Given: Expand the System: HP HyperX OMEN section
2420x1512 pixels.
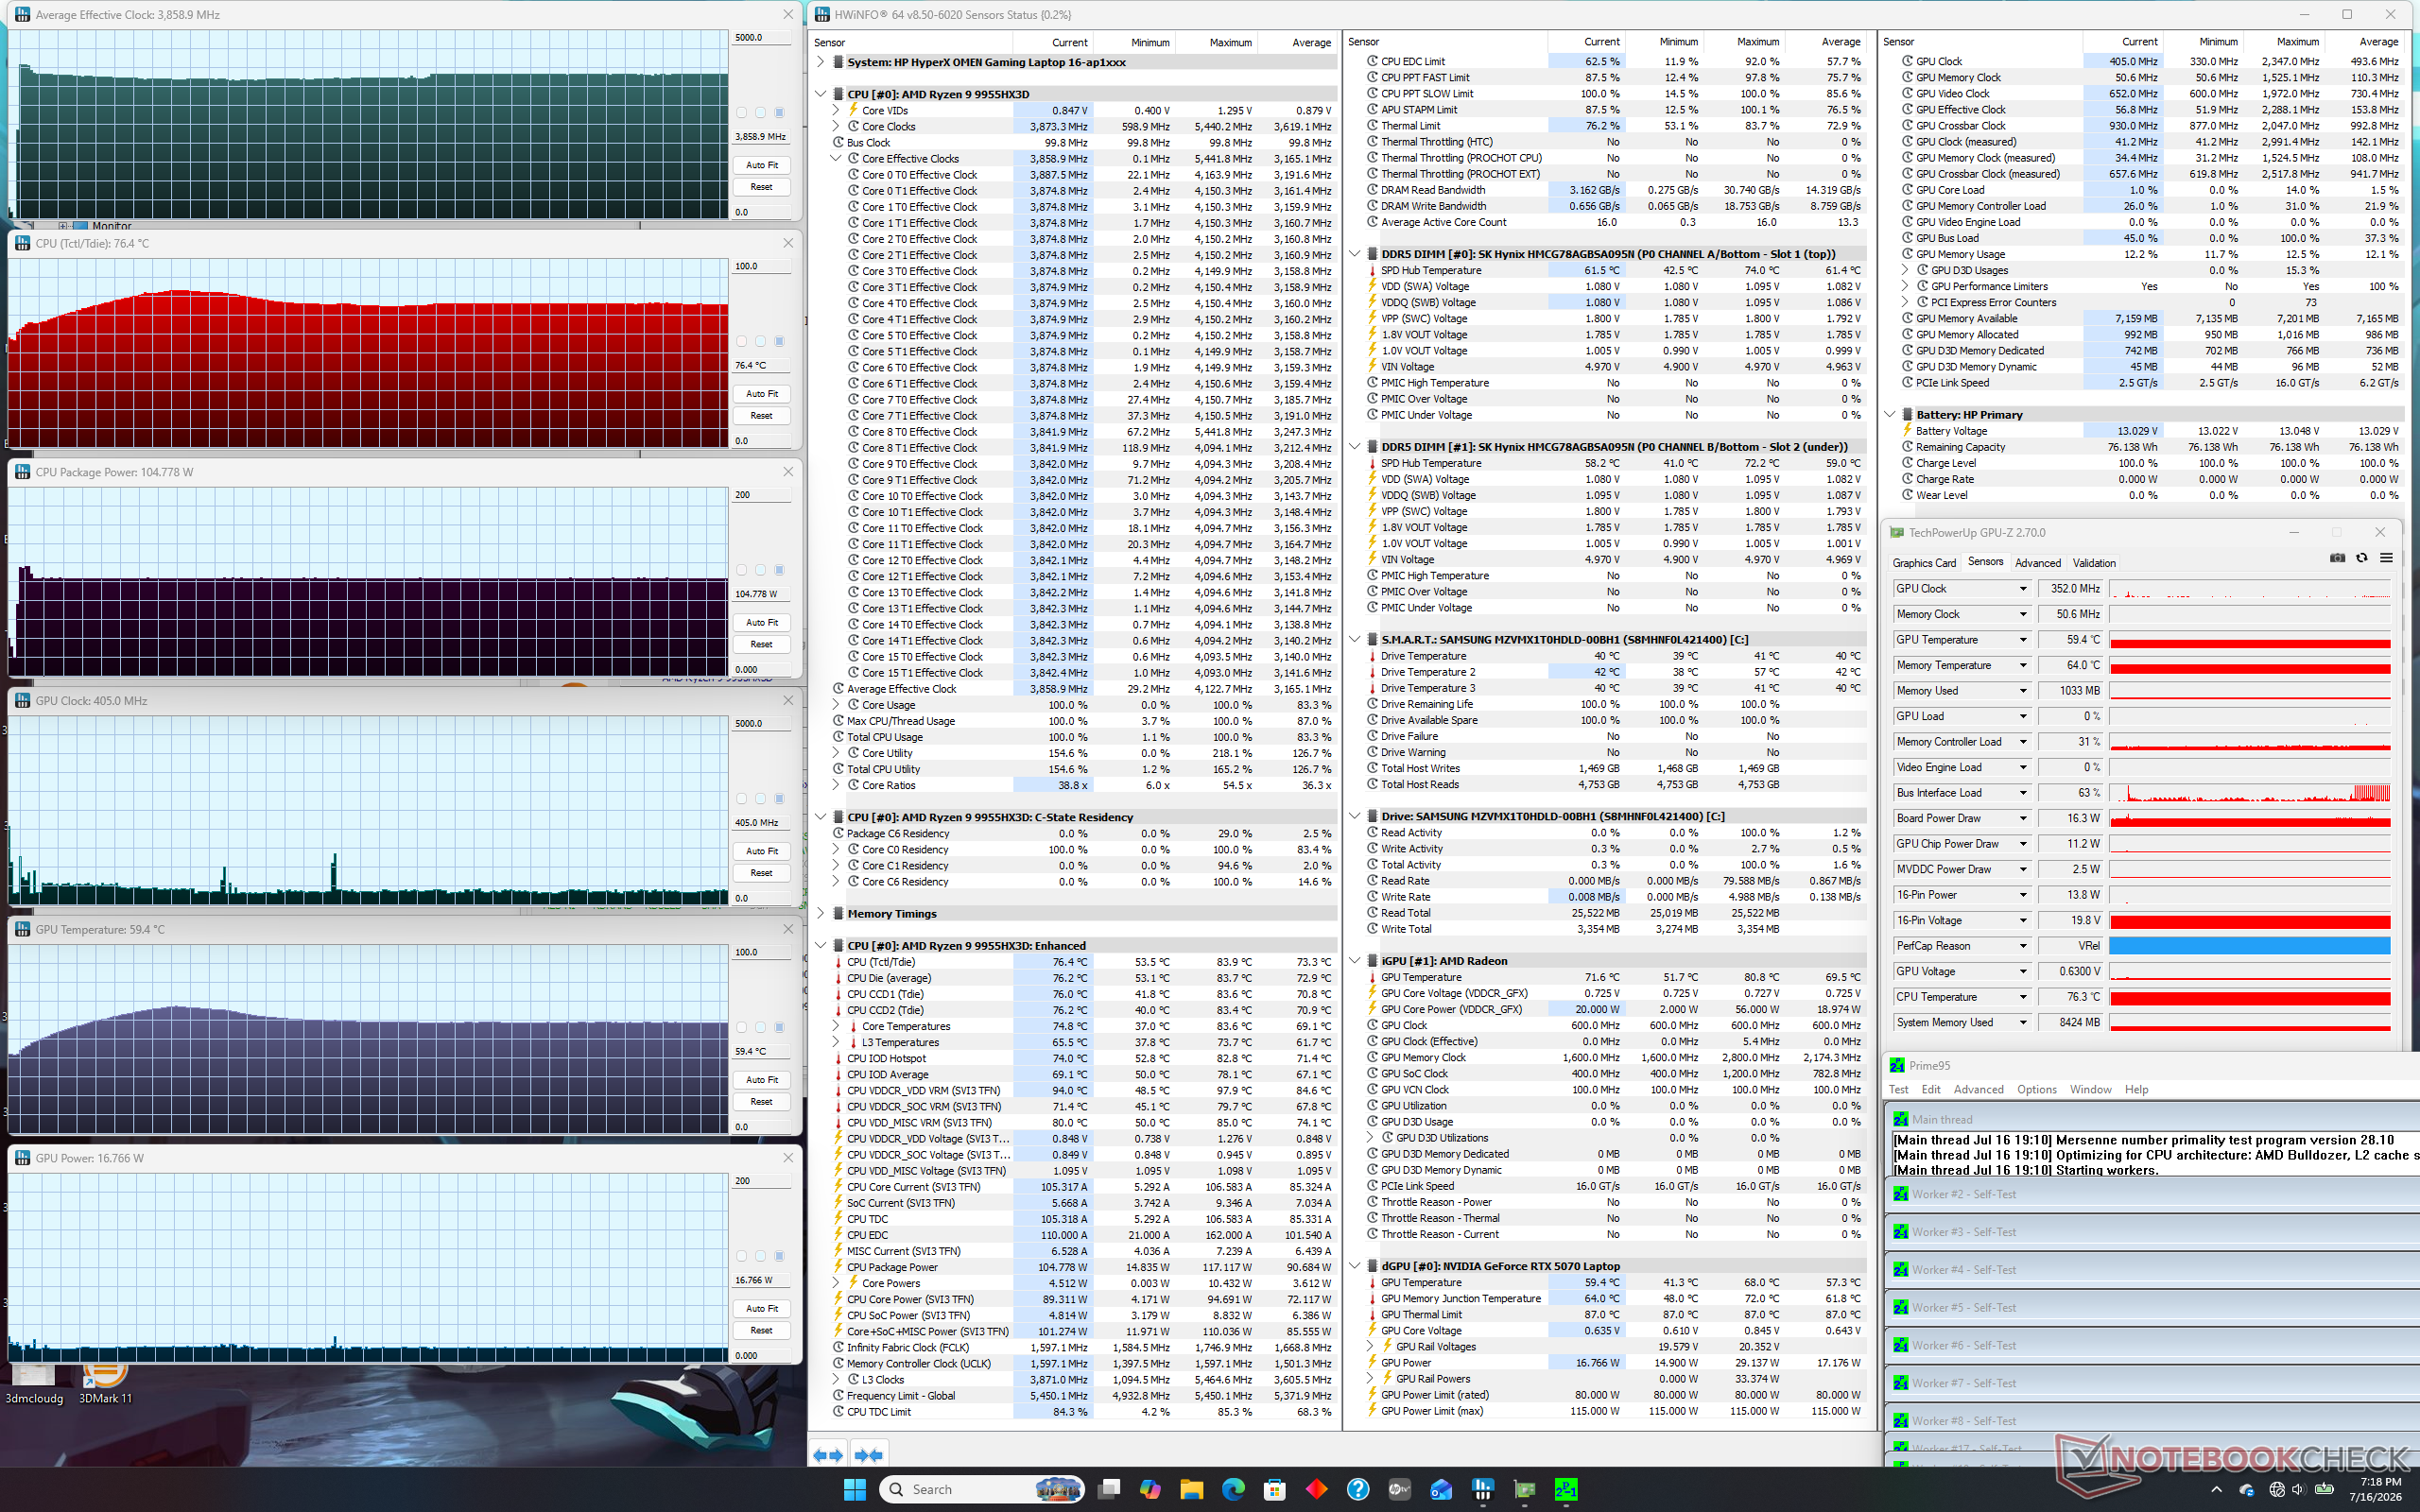Looking at the screenshot, I should pos(821,62).
